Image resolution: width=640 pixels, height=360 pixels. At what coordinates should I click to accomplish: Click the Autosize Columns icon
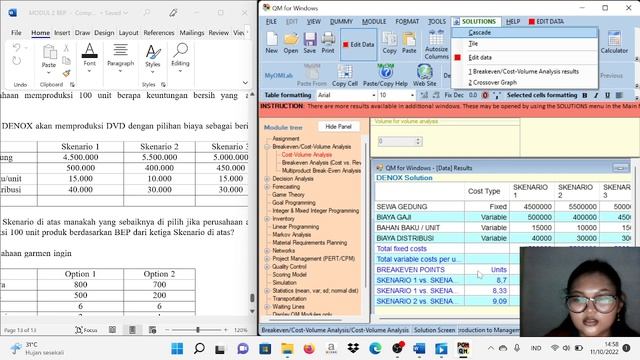point(436,45)
